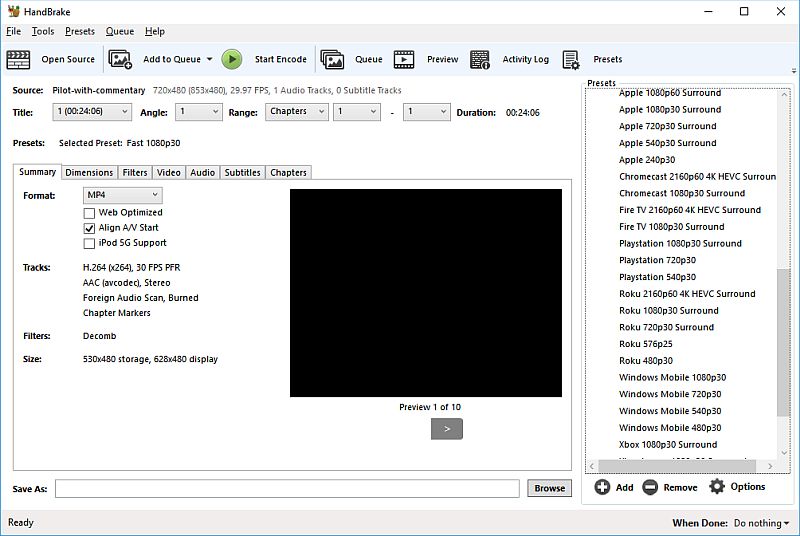Viewport: 800px width, 536px height.
Task: Open the Activity Log icon
Action: pos(480,60)
